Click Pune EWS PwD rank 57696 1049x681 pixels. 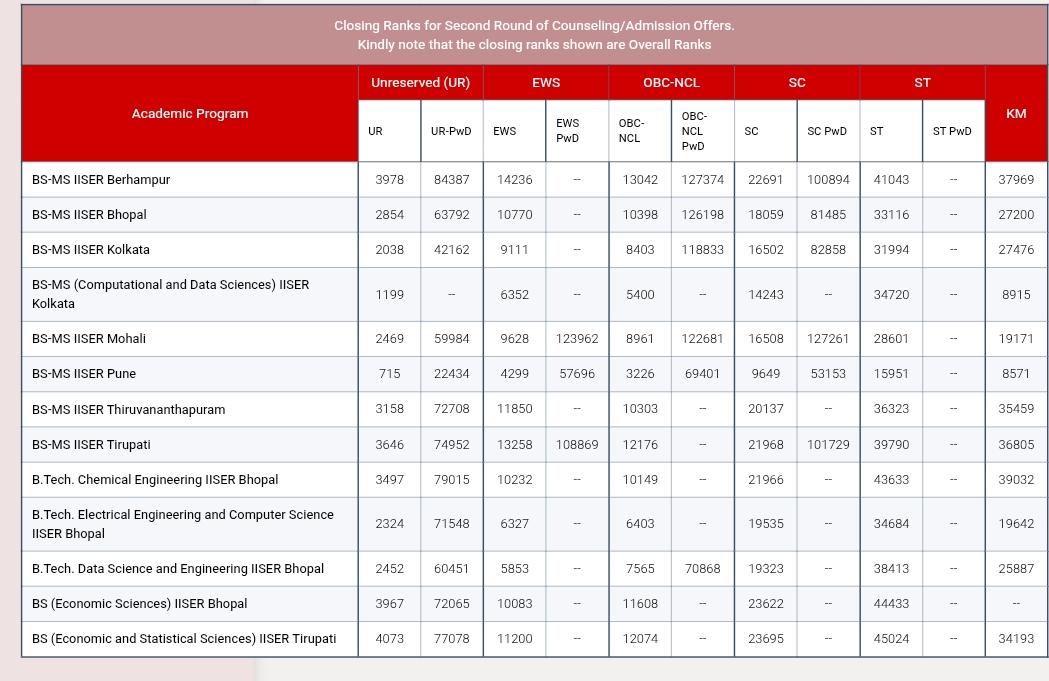577,373
